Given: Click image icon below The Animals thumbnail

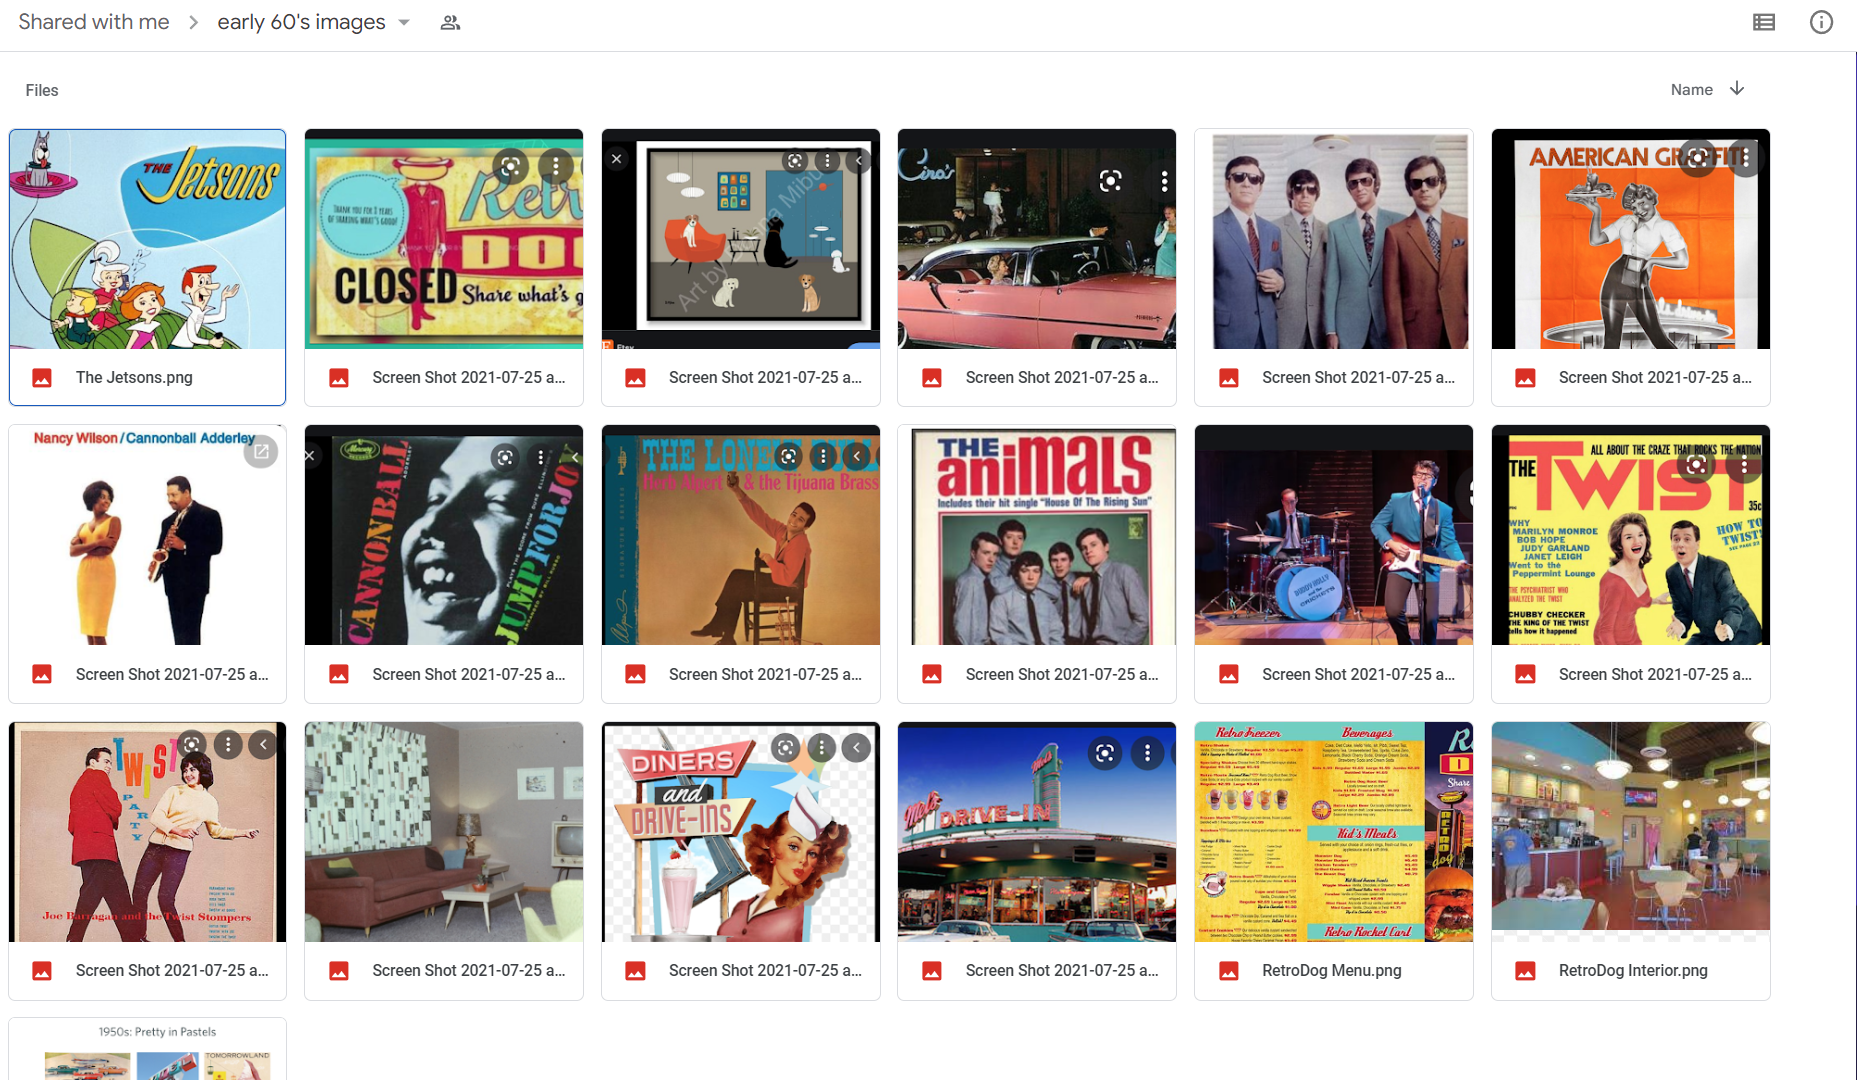Looking at the screenshot, I should pyautogui.click(x=932, y=674).
